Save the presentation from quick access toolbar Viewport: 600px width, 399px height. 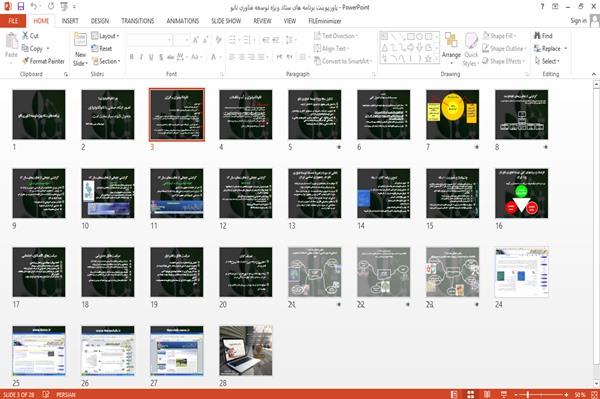[x=21, y=6]
